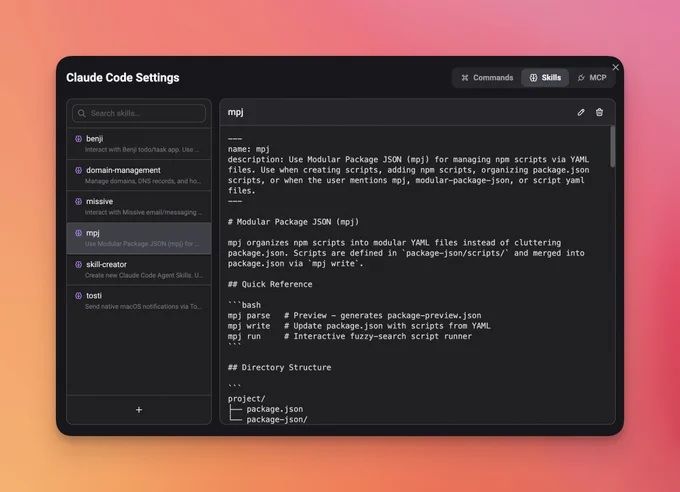Image resolution: width=680 pixels, height=492 pixels.
Task: Select the missive skill
Action: (x=139, y=207)
